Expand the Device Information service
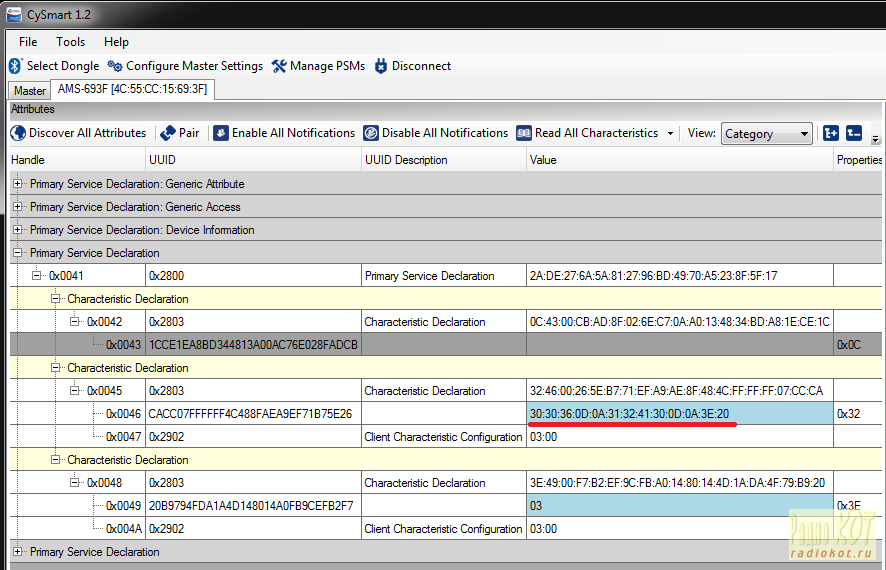Viewport: 886px width, 570px height. pyautogui.click(x=18, y=230)
